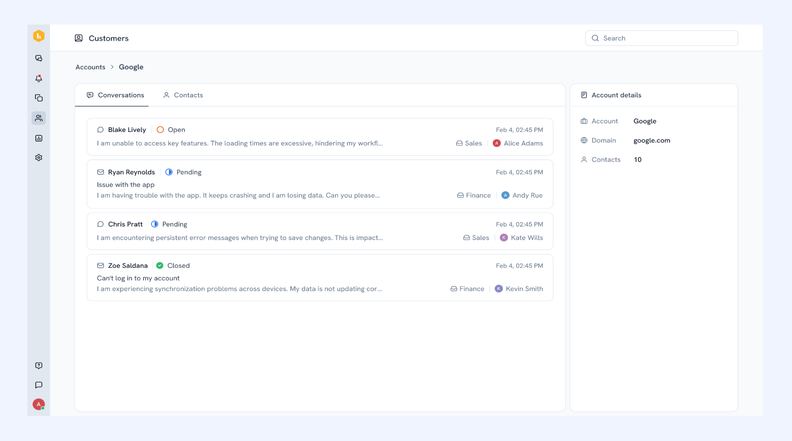
Task: Click Kate Wills assignee name
Action: click(x=527, y=238)
